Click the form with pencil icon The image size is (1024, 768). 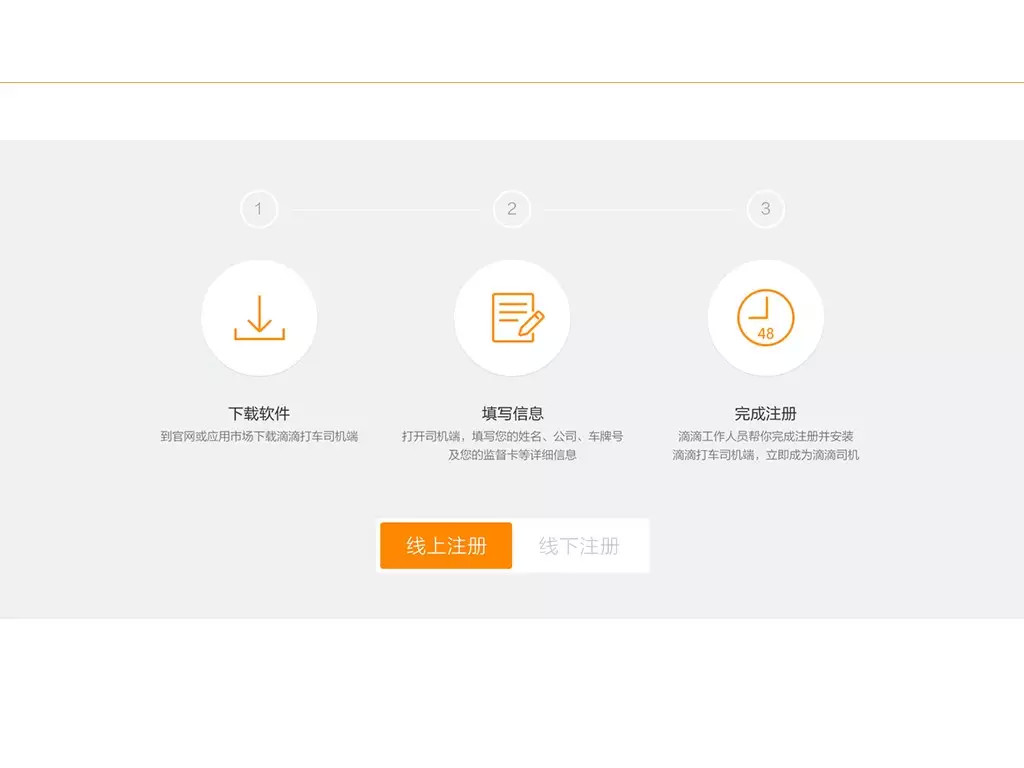pos(512,318)
